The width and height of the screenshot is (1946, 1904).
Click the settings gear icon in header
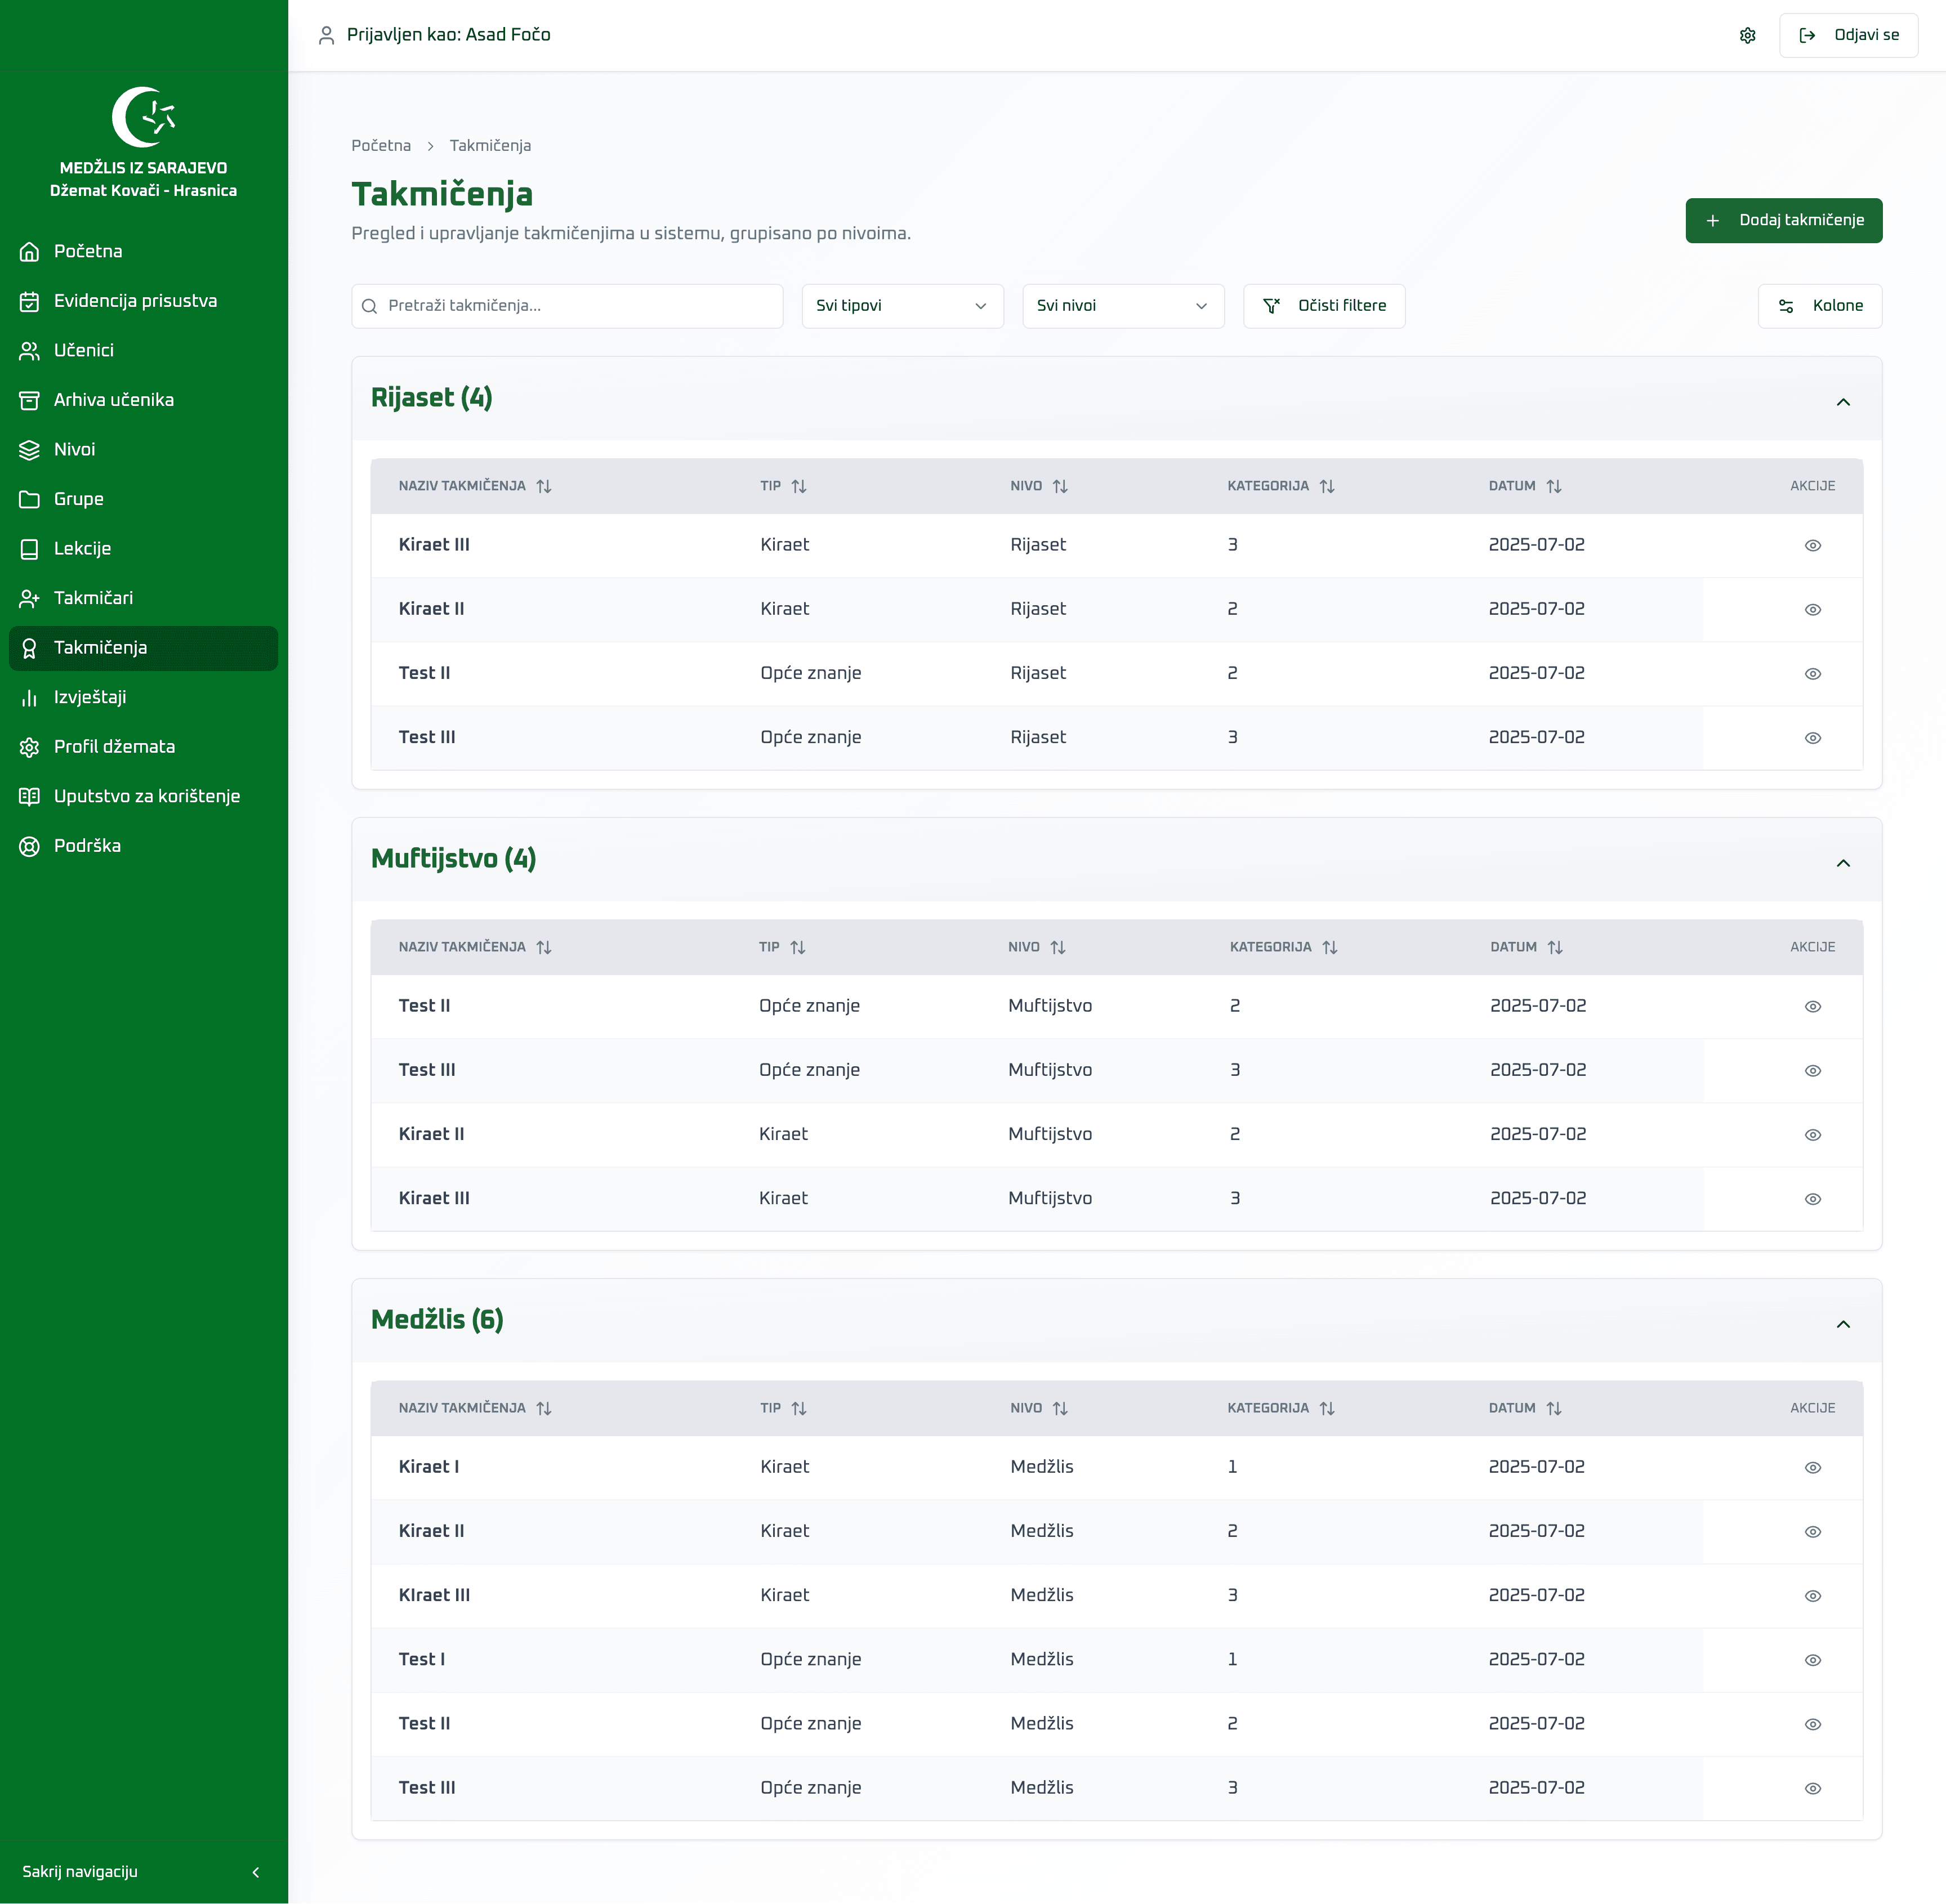click(x=1747, y=36)
